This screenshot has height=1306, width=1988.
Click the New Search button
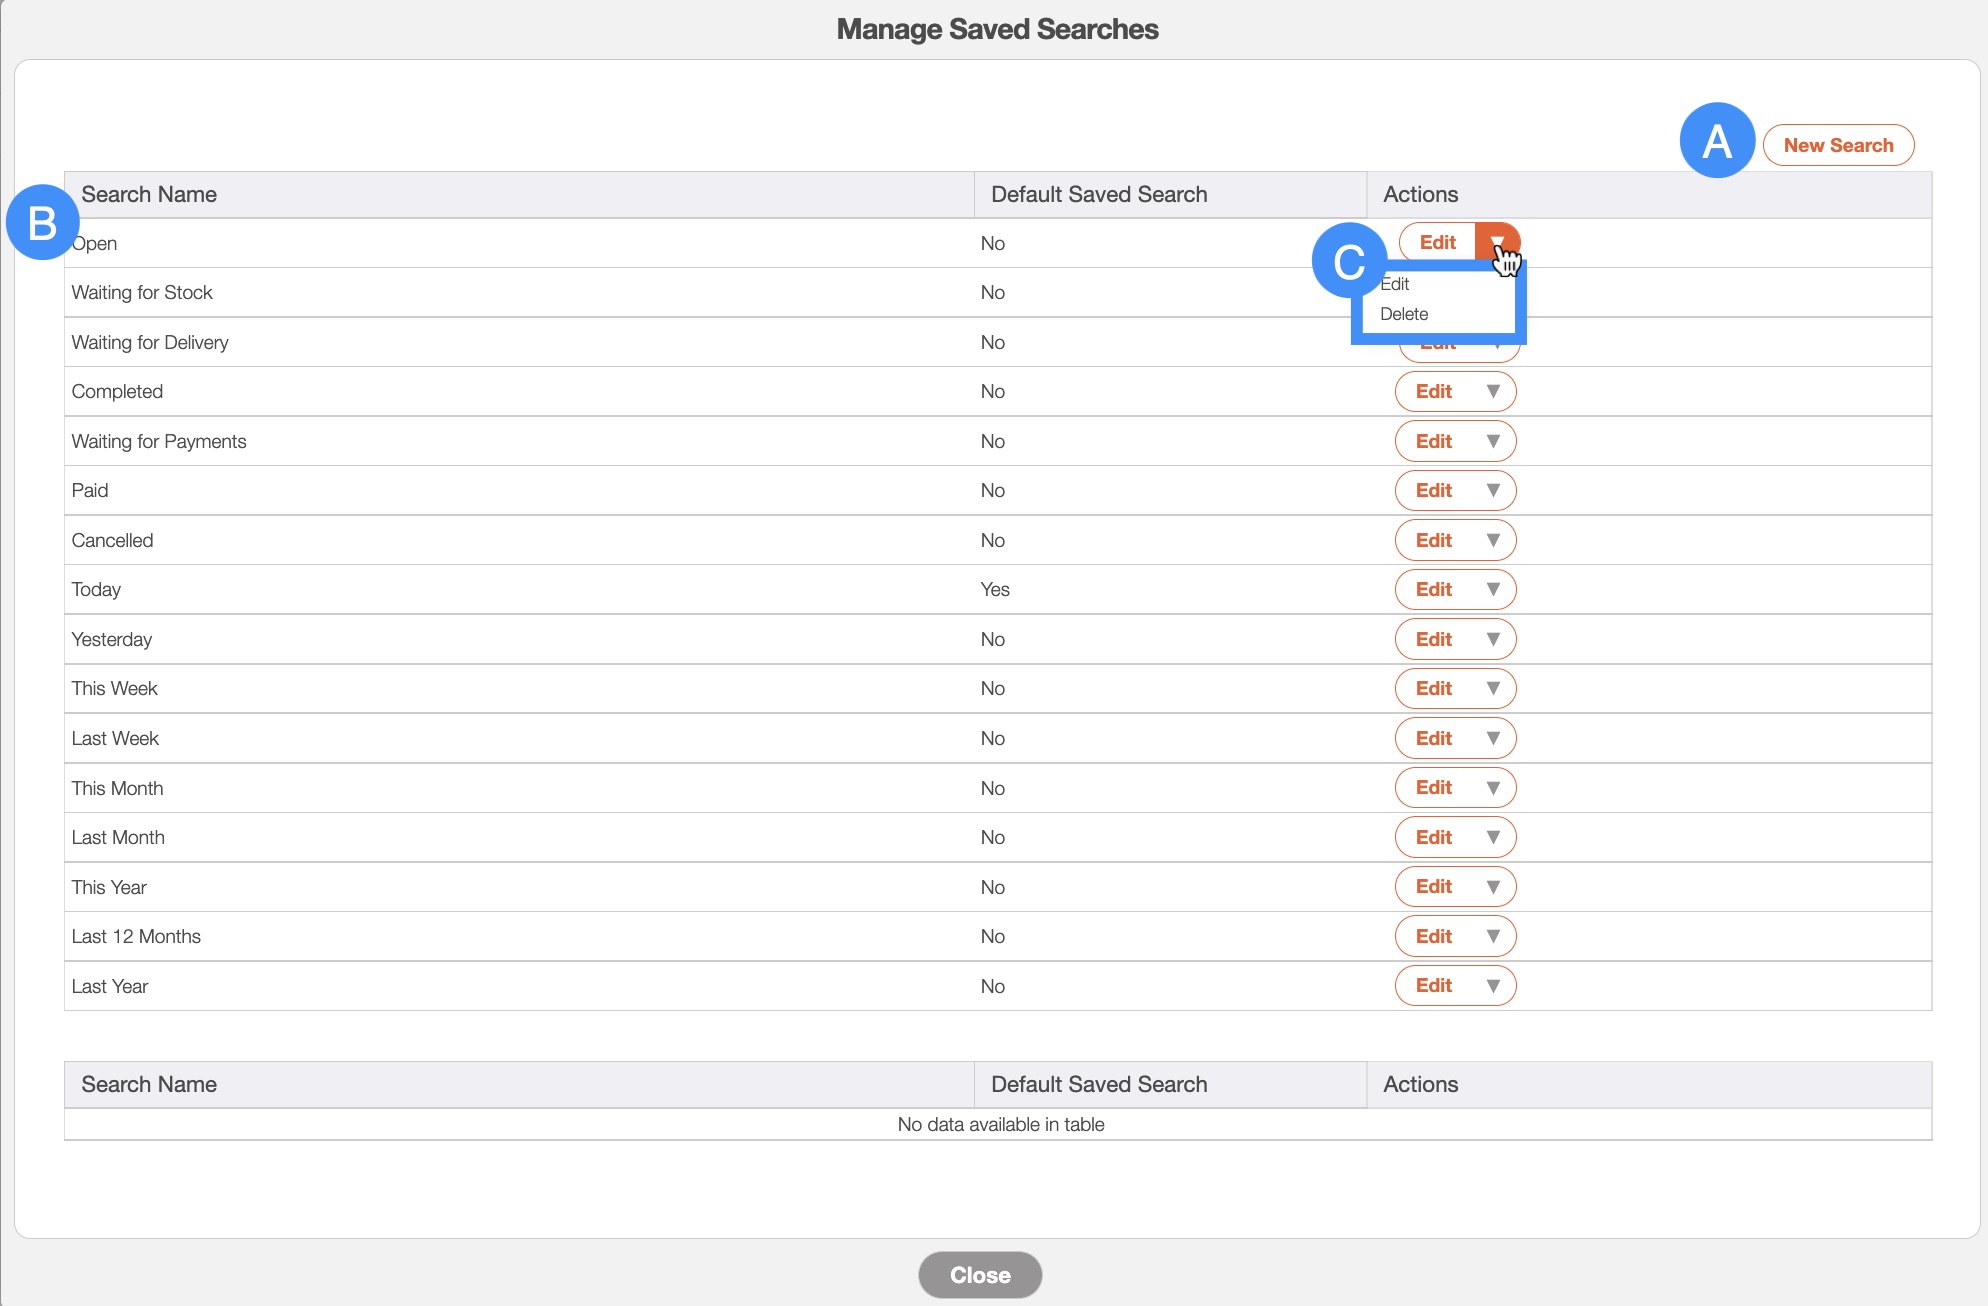1837,145
